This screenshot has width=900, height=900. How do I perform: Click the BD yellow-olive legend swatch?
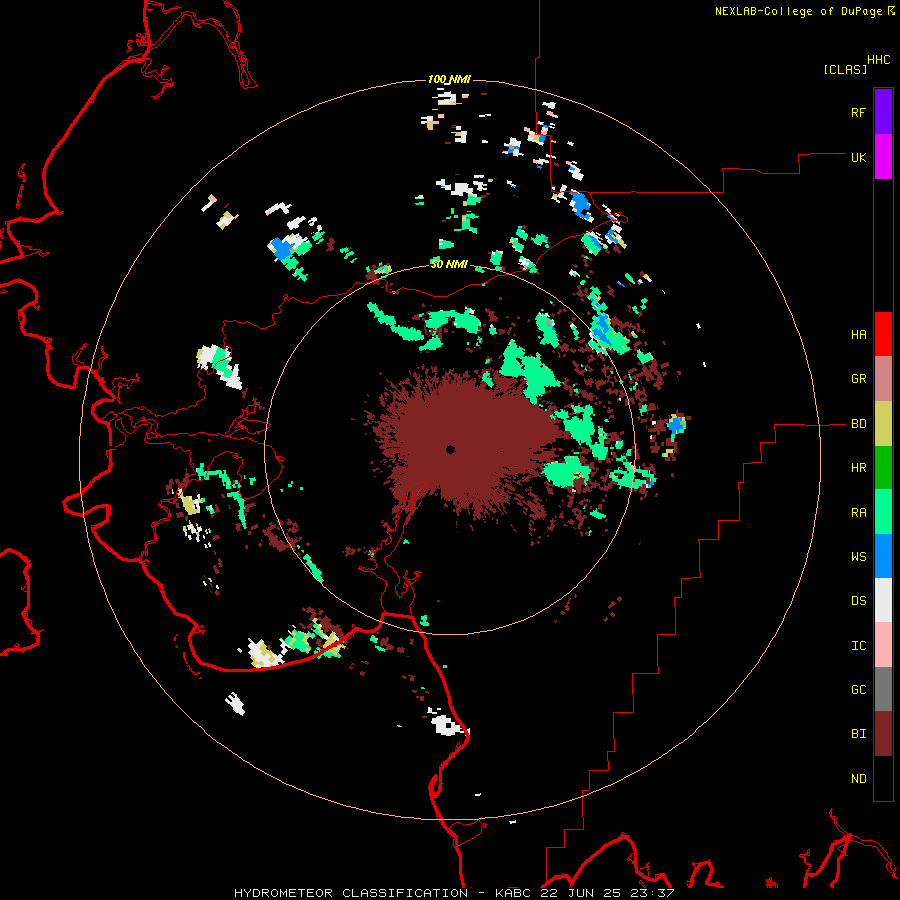click(x=883, y=423)
